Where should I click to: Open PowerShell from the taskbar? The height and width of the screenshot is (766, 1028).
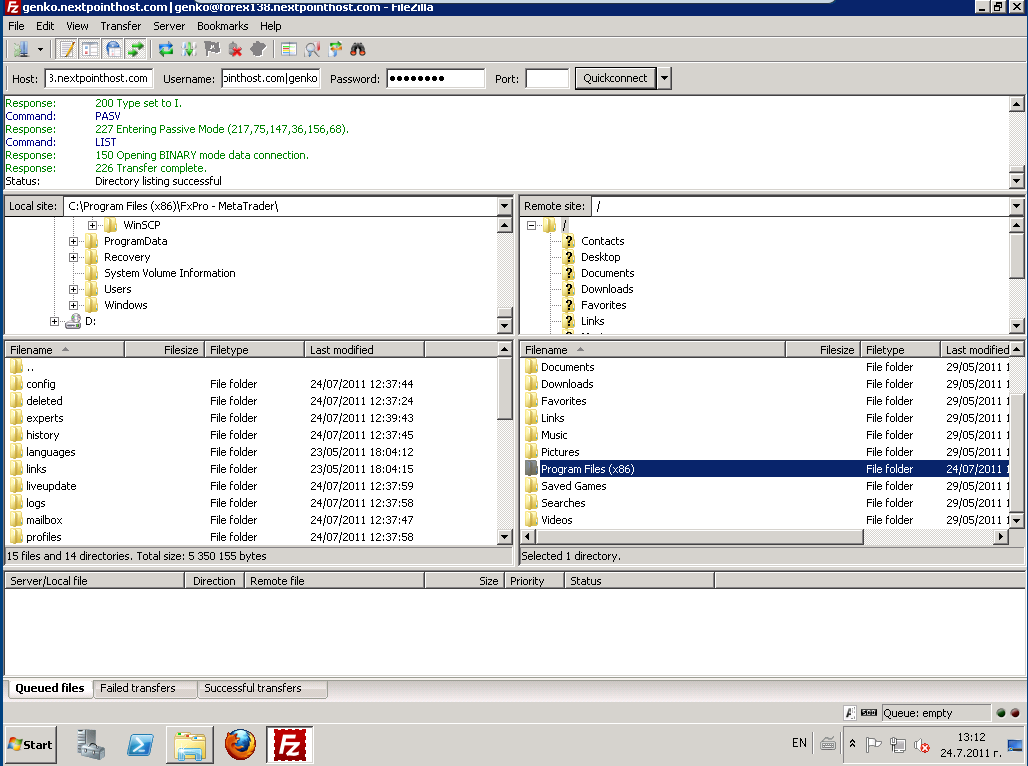(x=140, y=744)
